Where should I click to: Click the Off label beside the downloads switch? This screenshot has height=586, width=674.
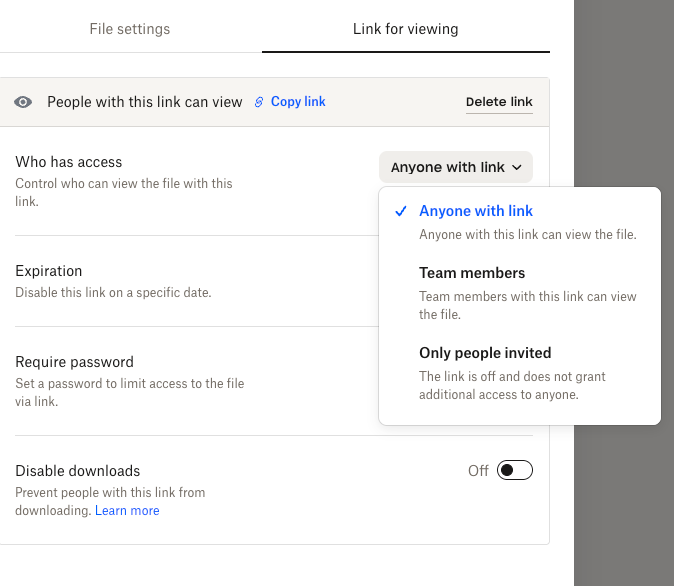[478, 471]
